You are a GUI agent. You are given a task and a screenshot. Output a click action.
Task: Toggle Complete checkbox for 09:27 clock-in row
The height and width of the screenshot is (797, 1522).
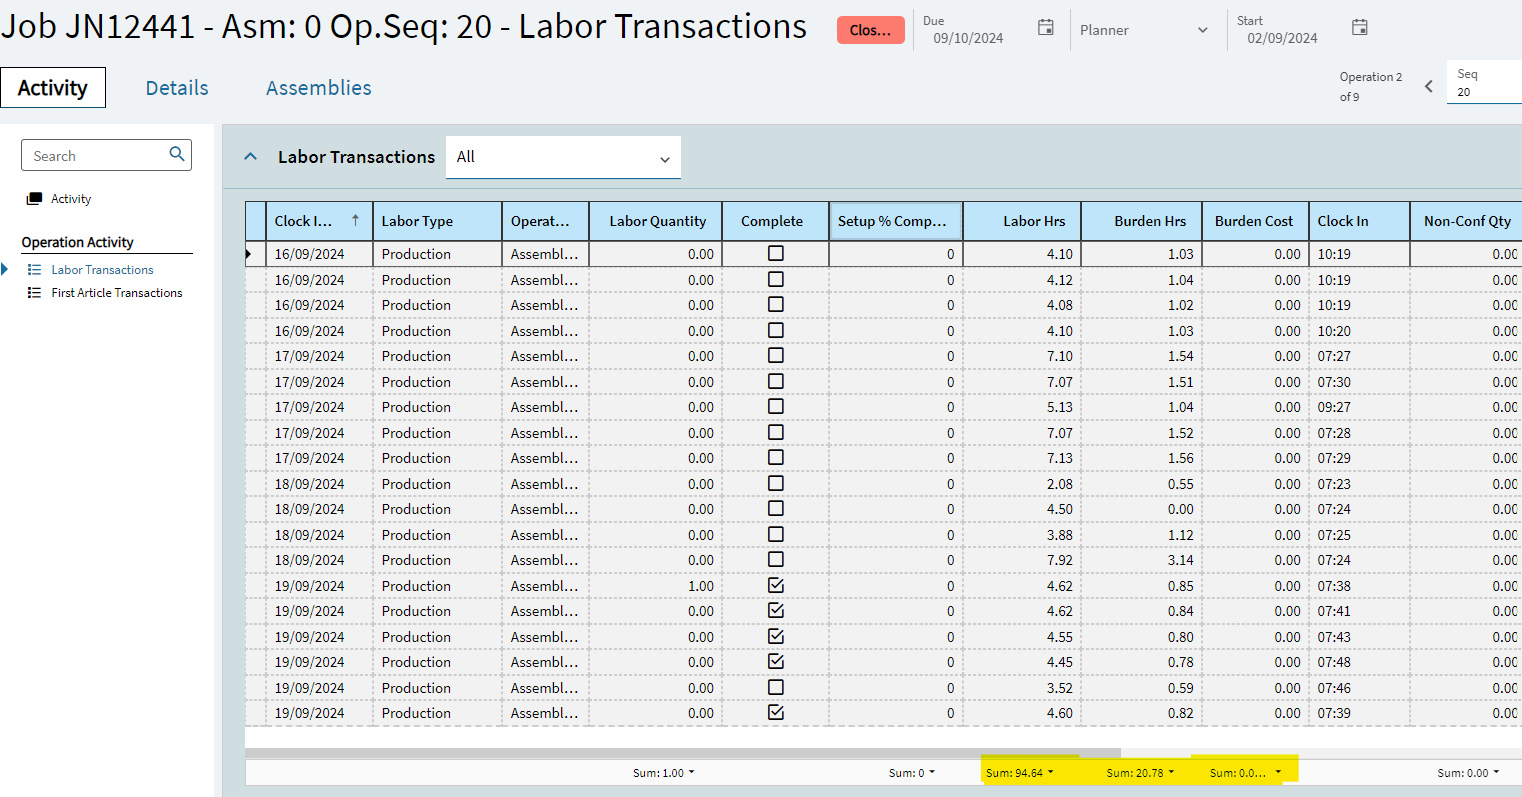pyautogui.click(x=775, y=406)
